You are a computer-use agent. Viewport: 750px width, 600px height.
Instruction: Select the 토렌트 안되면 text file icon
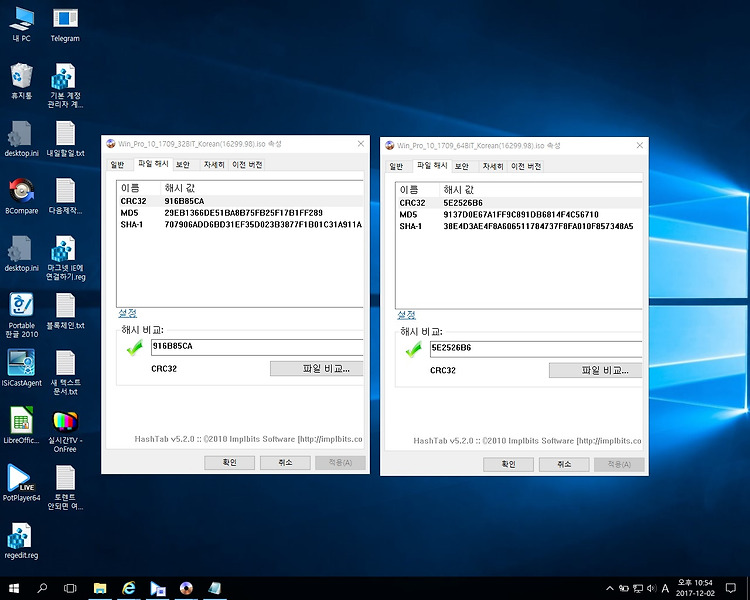pos(65,488)
